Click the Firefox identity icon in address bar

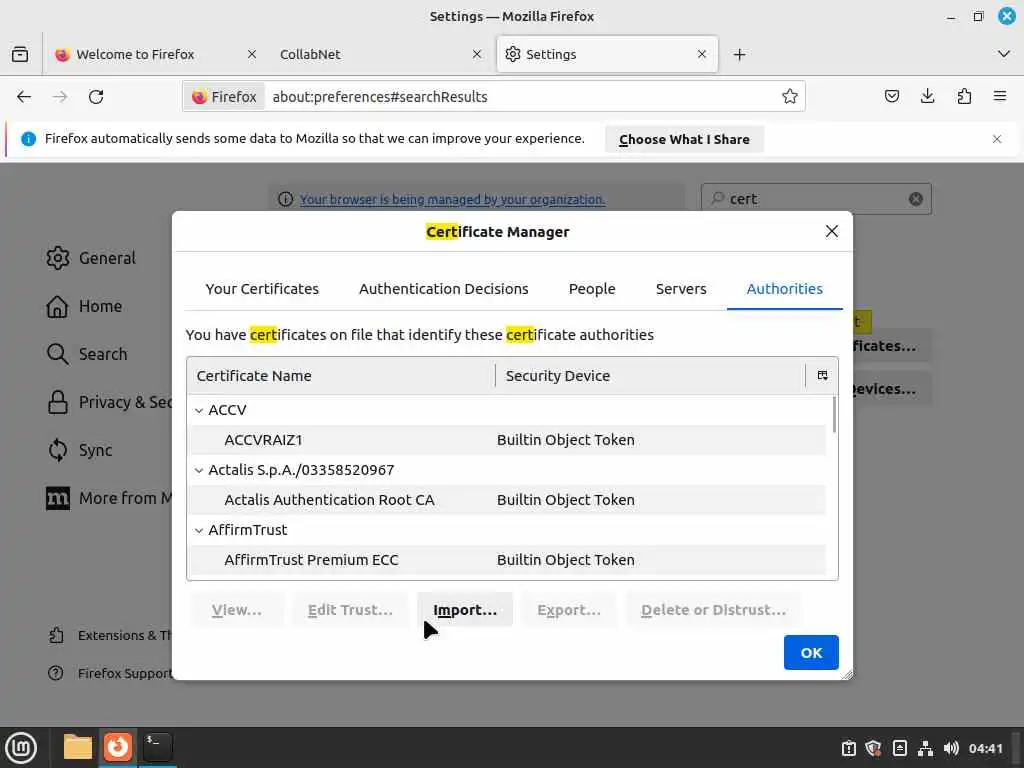point(224,97)
